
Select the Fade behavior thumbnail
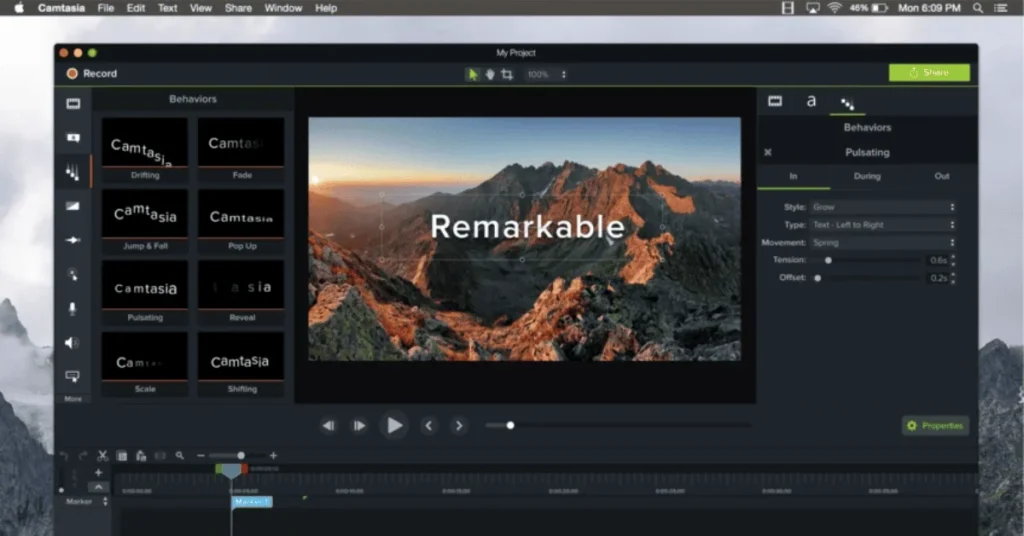pyautogui.click(x=242, y=149)
